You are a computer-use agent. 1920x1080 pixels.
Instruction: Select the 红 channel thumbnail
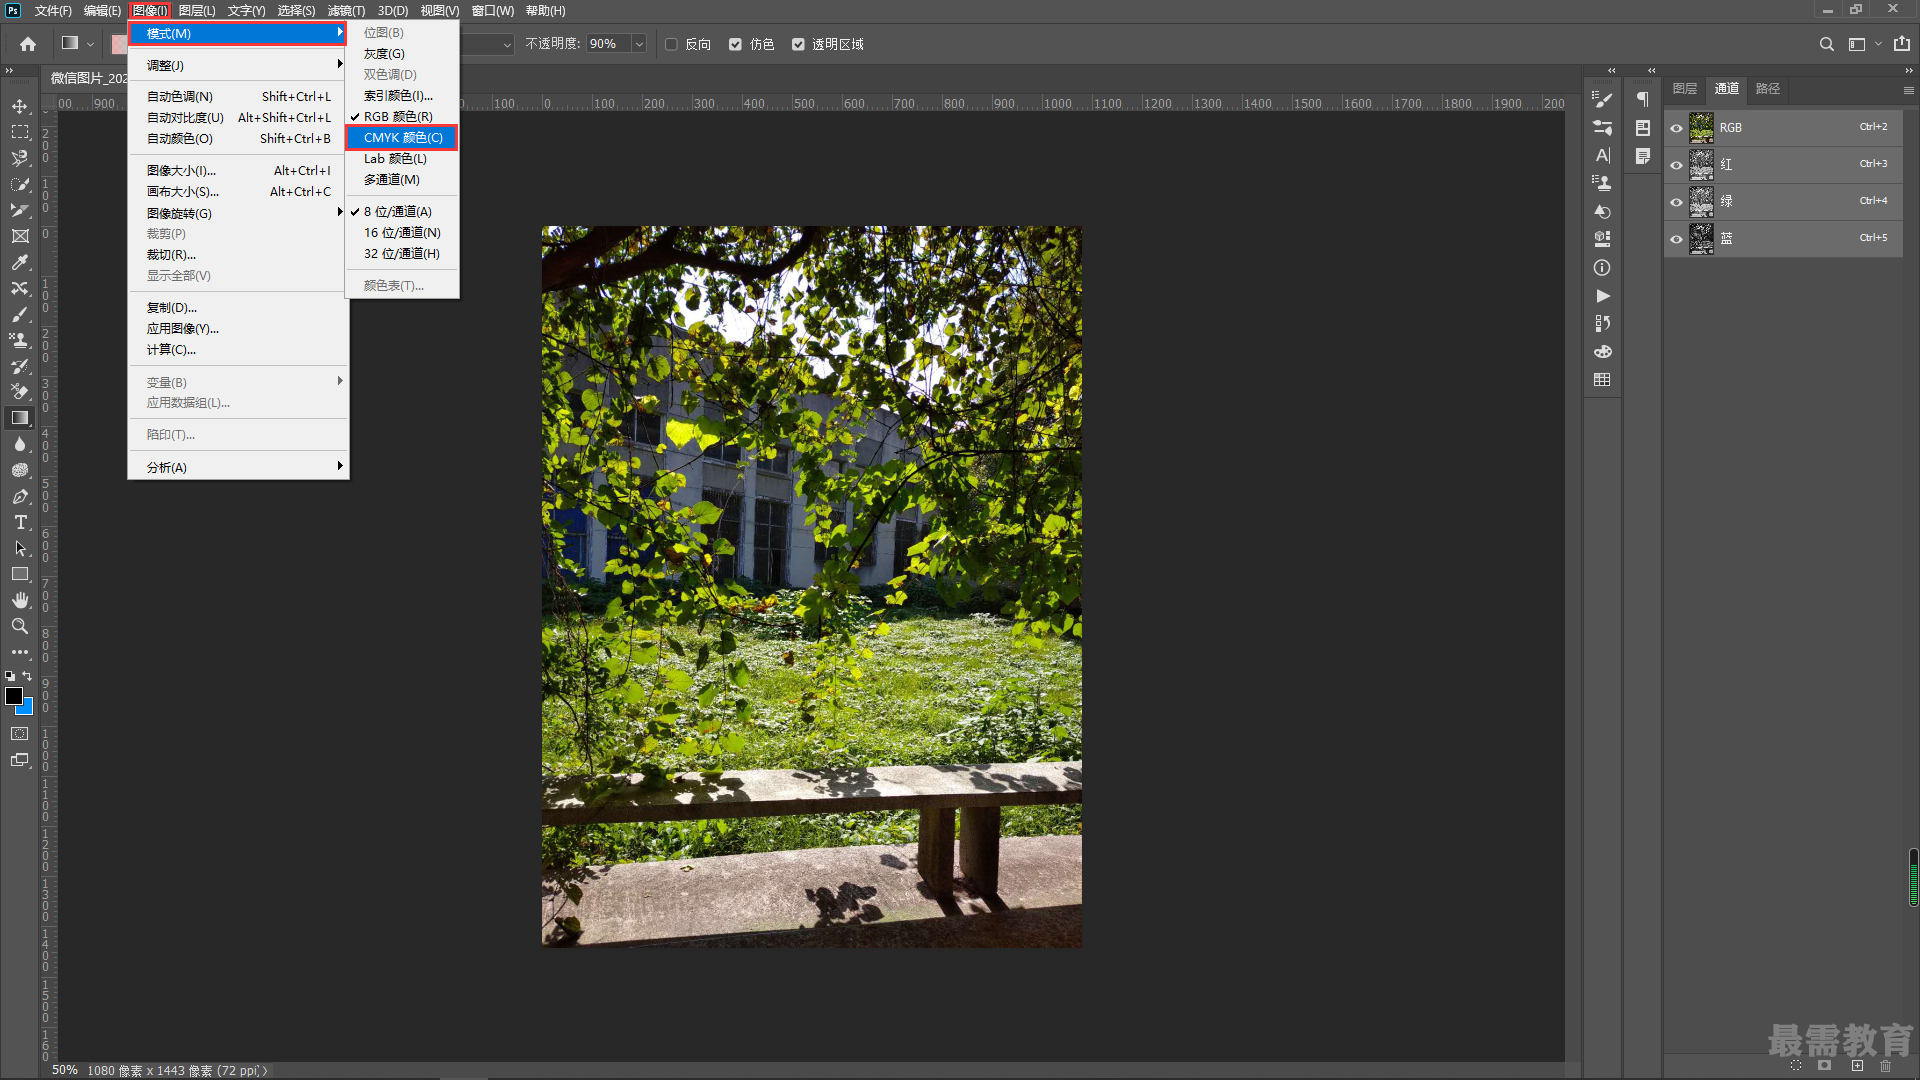(1701, 165)
